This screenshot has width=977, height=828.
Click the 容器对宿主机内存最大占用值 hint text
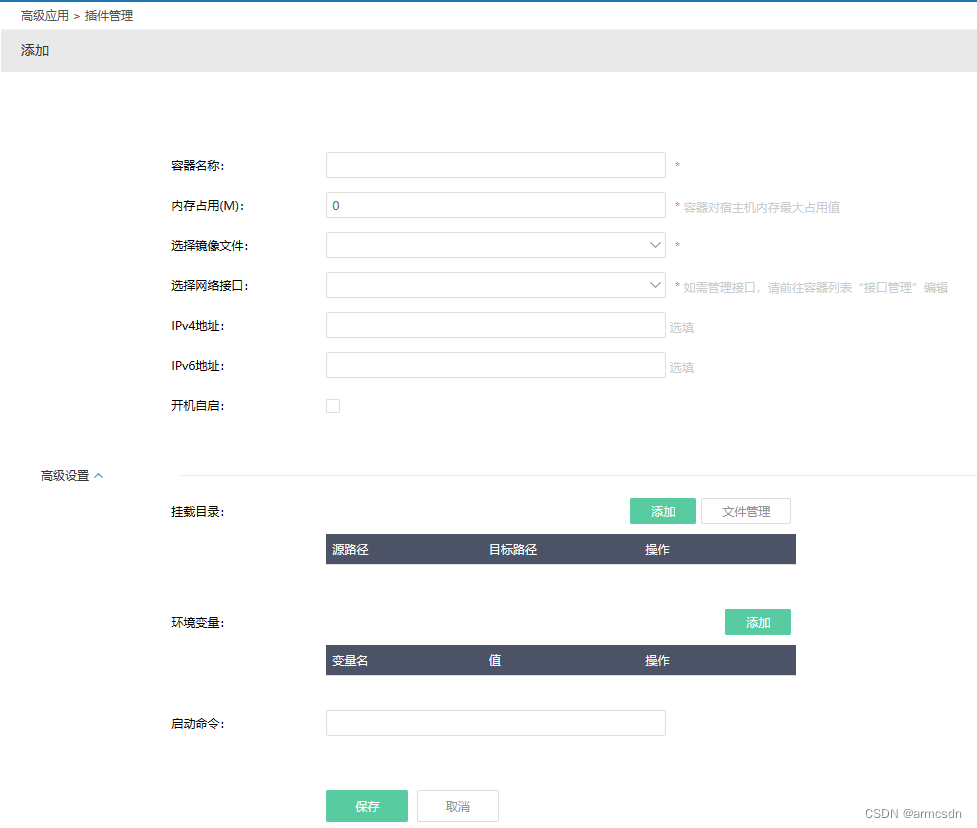coord(761,207)
